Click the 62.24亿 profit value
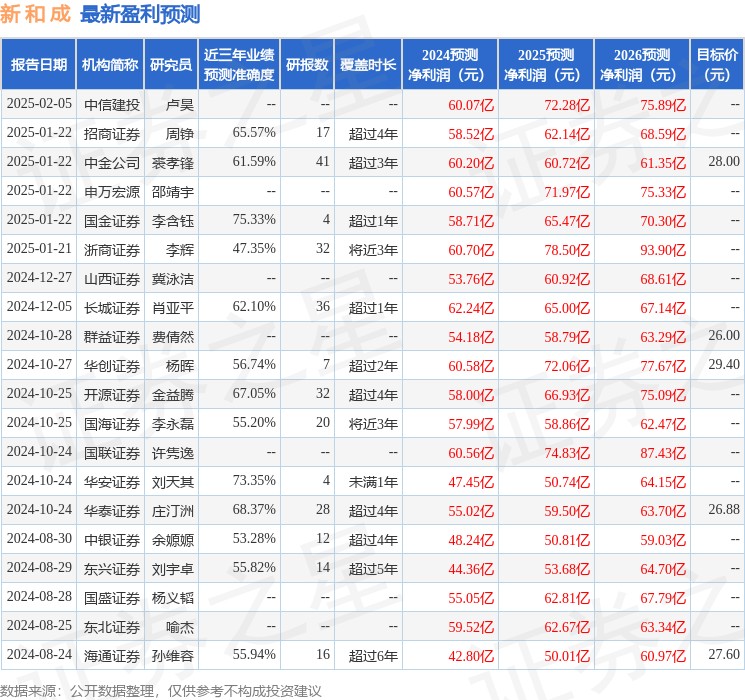The image size is (745, 700). (471, 308)
